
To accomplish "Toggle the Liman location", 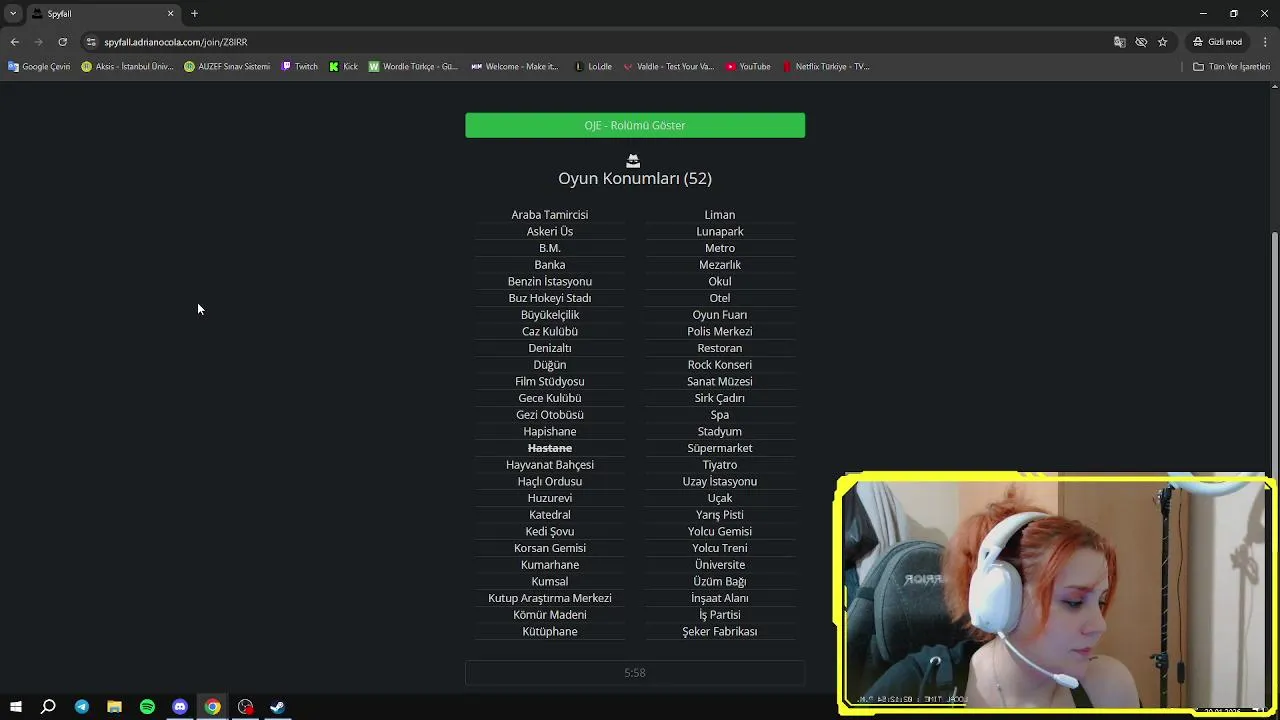I will click(720, 215).
